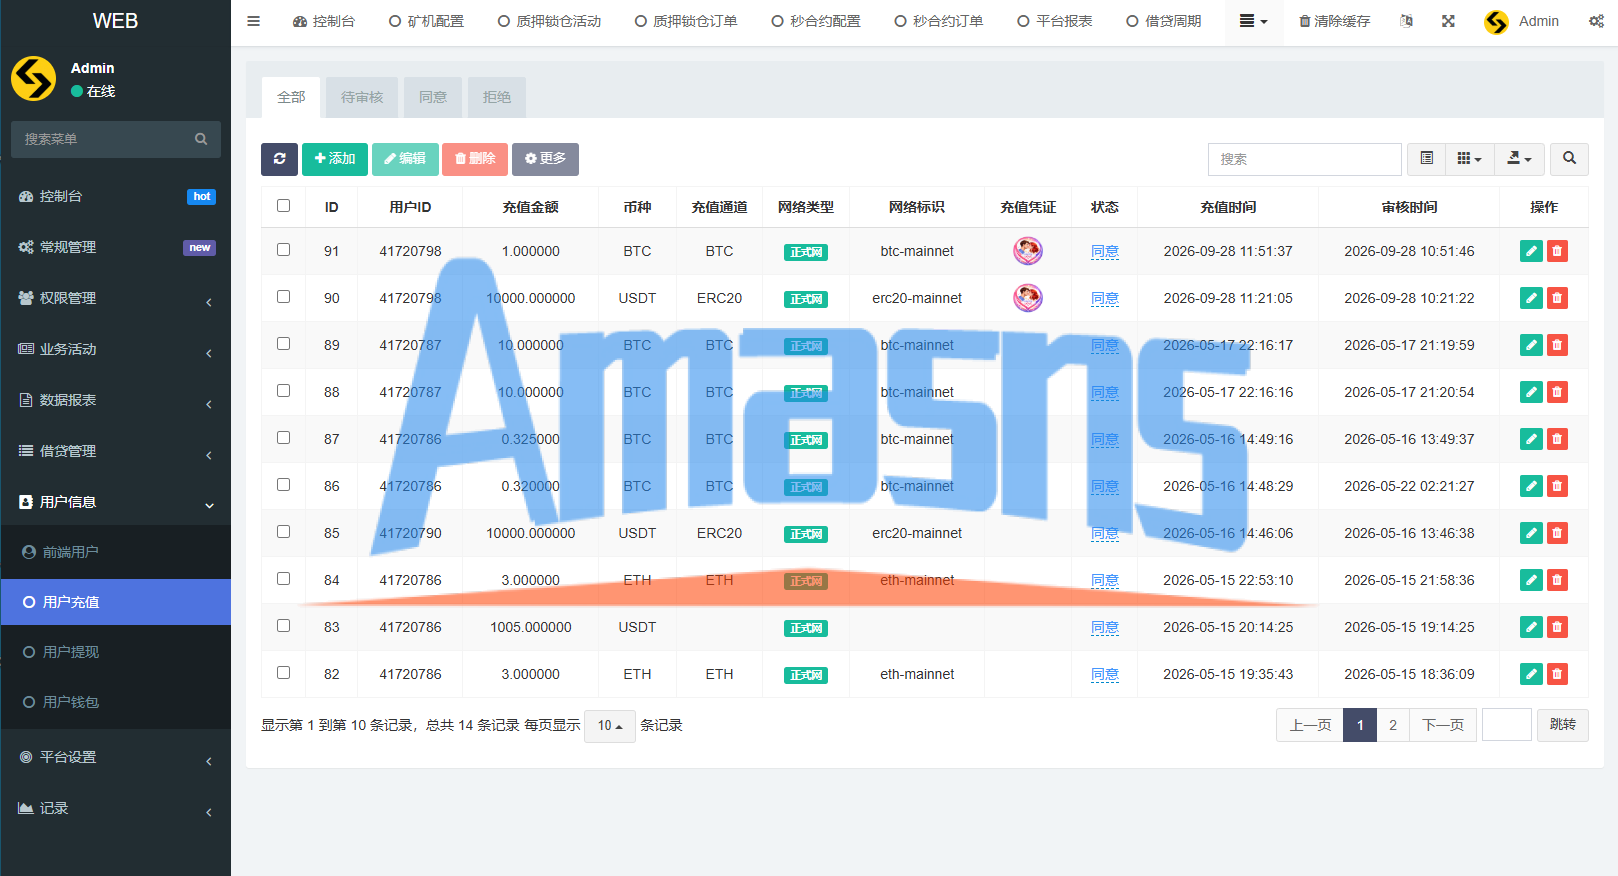Open 秒合约订单 in the top navigation
1618x876 pixels.
pos(938,21)
